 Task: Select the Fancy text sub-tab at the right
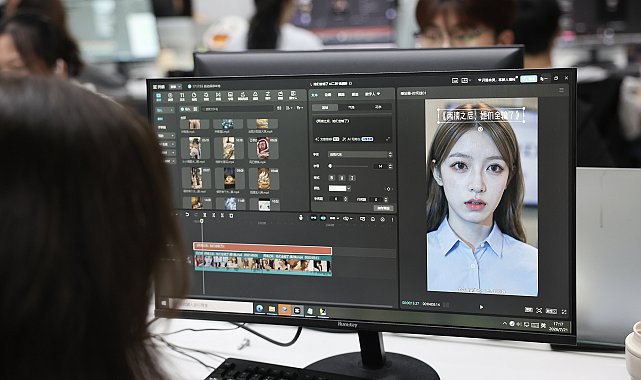(378, 107)
